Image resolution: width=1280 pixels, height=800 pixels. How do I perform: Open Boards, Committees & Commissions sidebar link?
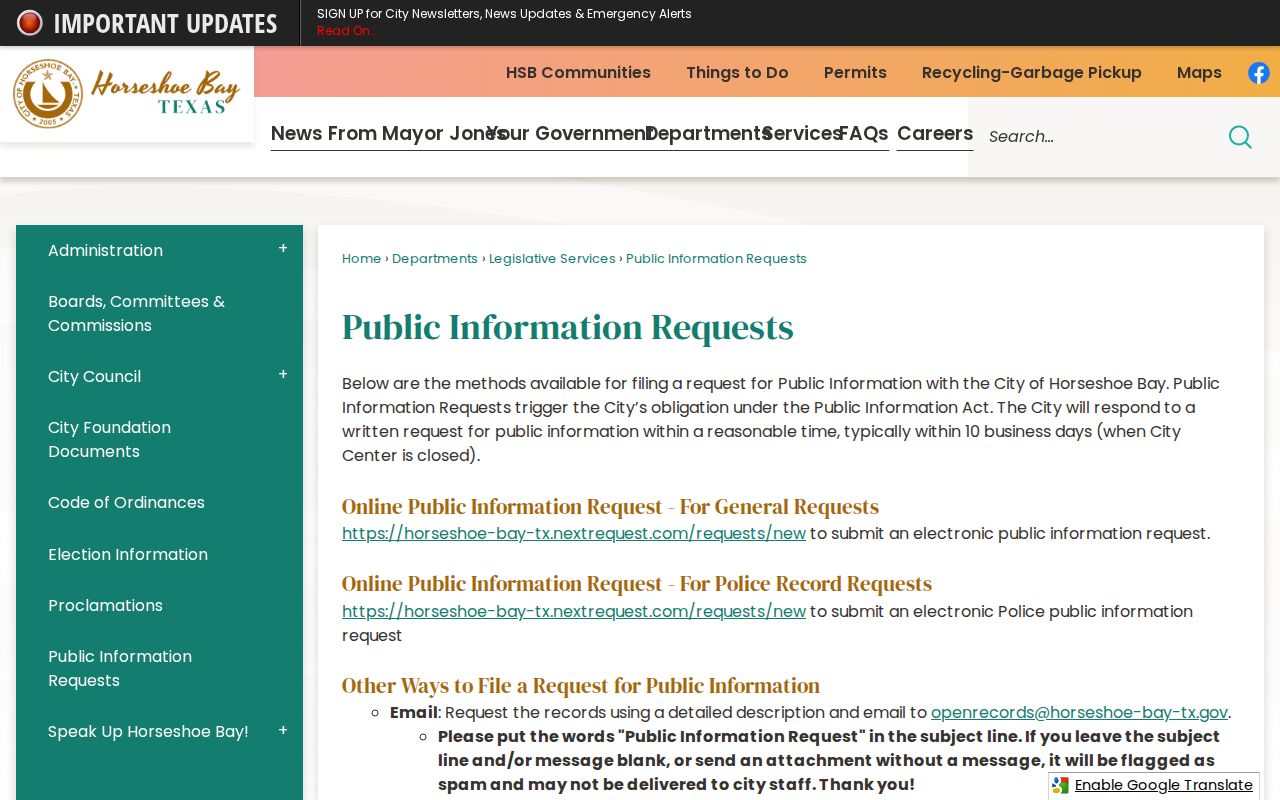tap(136, 314)
